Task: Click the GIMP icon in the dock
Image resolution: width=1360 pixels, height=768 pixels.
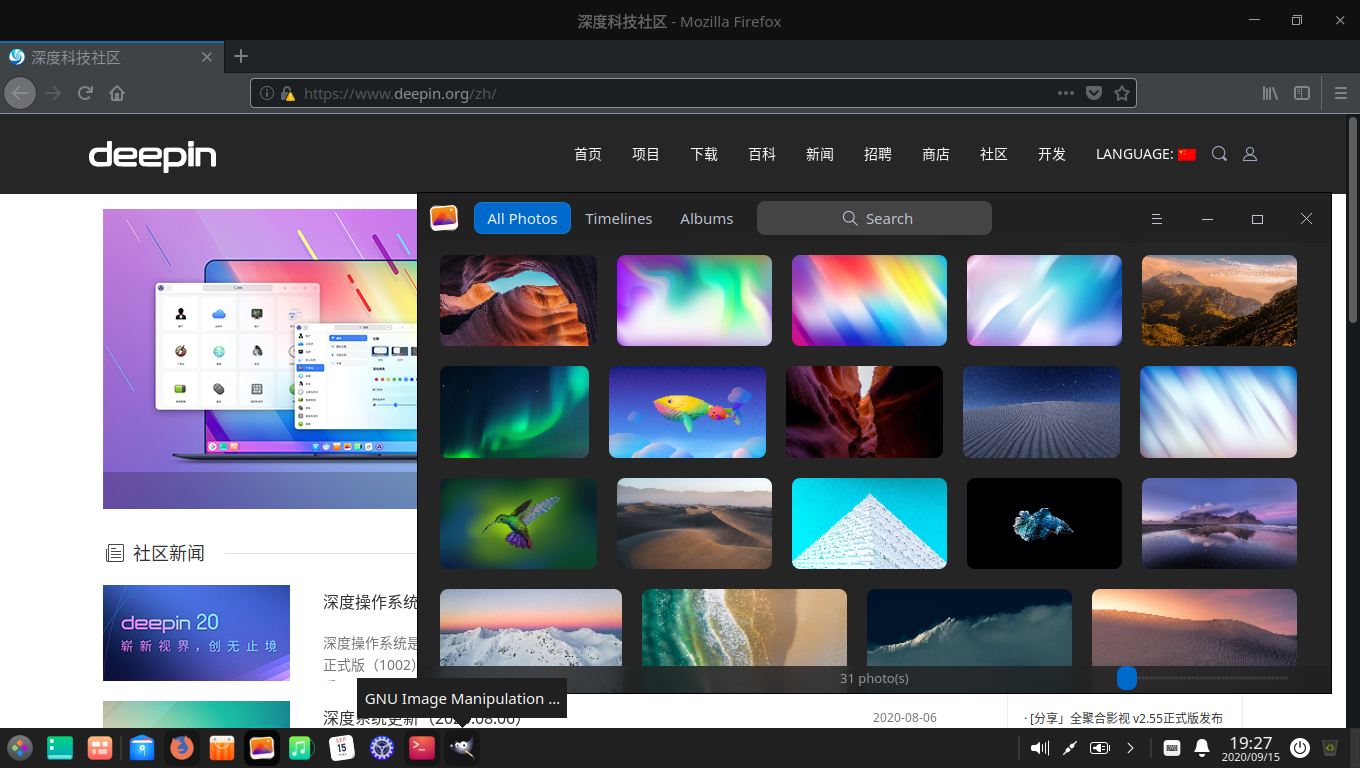Action: [x=462, y=747]
